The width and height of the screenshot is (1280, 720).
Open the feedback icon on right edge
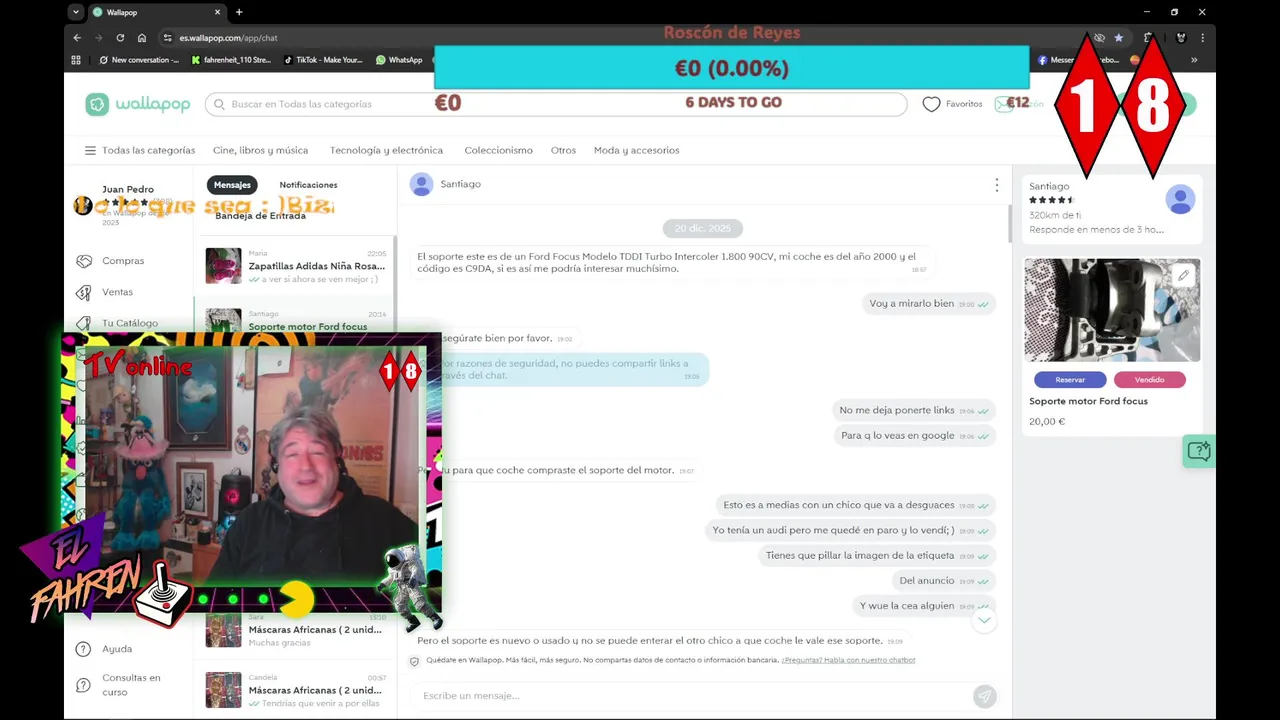click(x=1198, y=451)
